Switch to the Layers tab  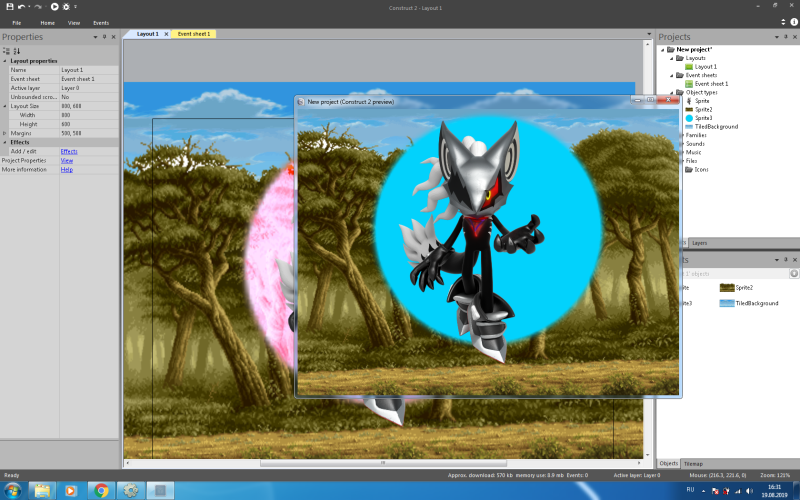coord(699,243)
